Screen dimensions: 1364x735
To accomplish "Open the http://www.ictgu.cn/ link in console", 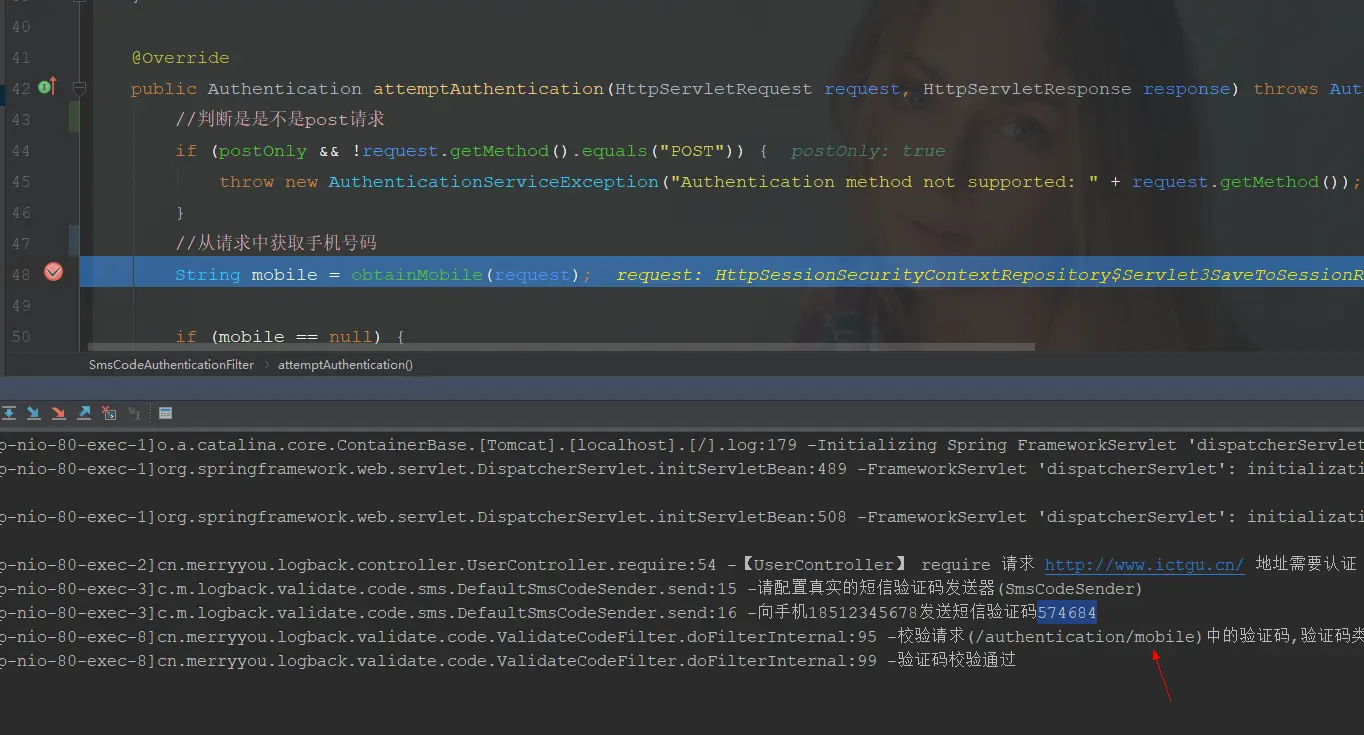I will point(1144,565).
